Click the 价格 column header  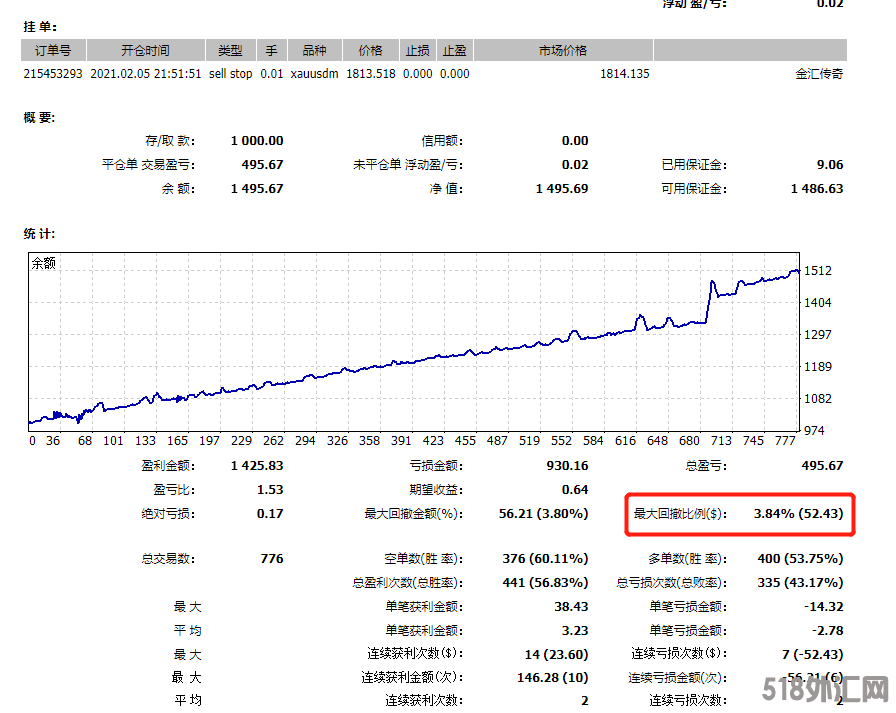click(370, 50)
